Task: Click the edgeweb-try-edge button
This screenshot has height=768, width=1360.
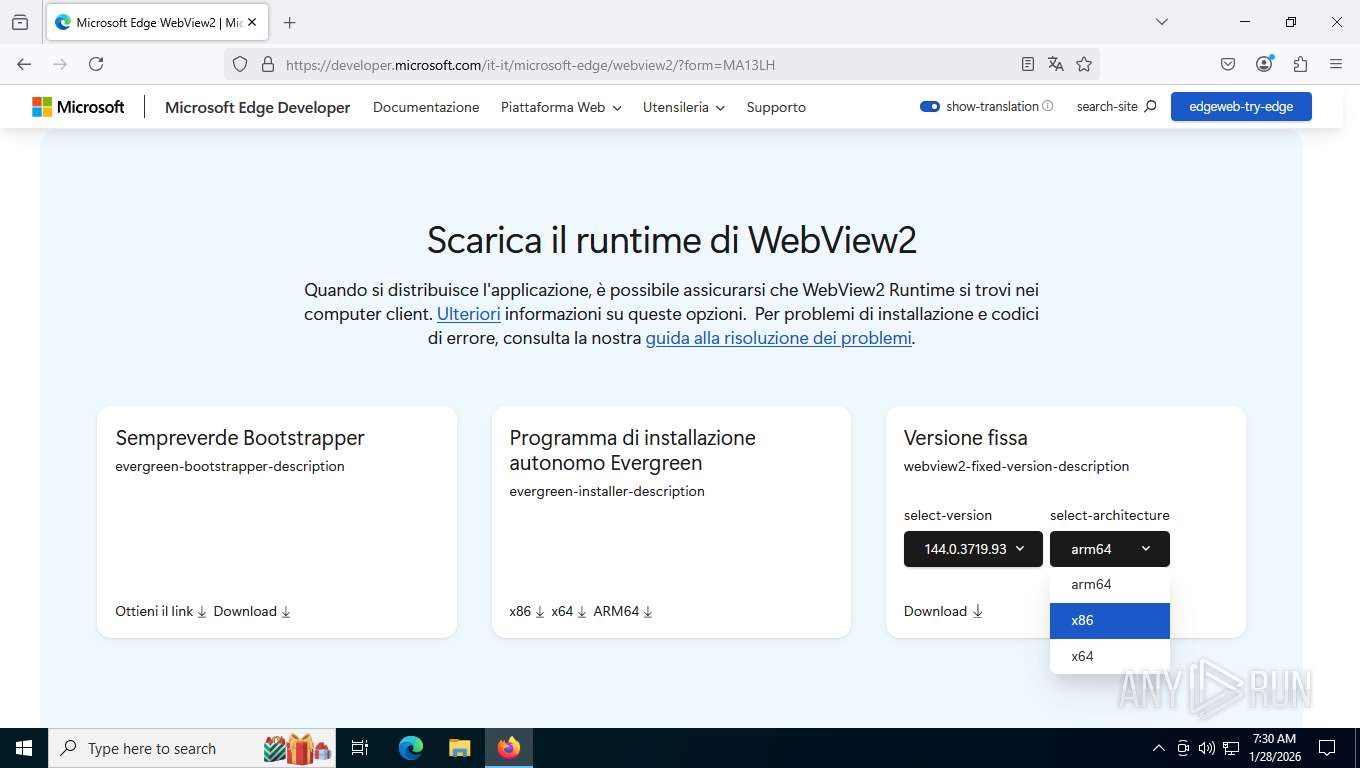Action: pyautogui.click(x=1241, y=107)
